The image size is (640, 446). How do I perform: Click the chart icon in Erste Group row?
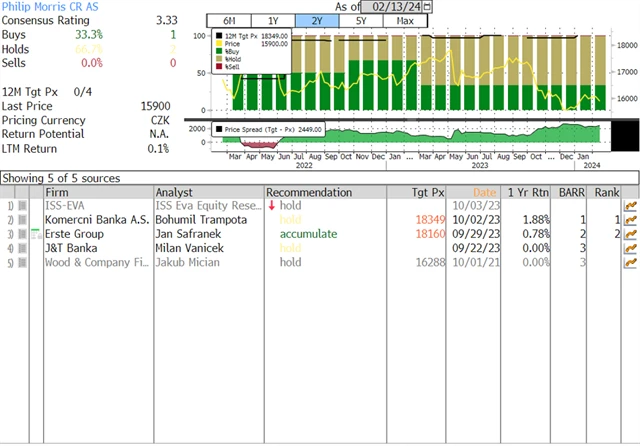(630, 234)
